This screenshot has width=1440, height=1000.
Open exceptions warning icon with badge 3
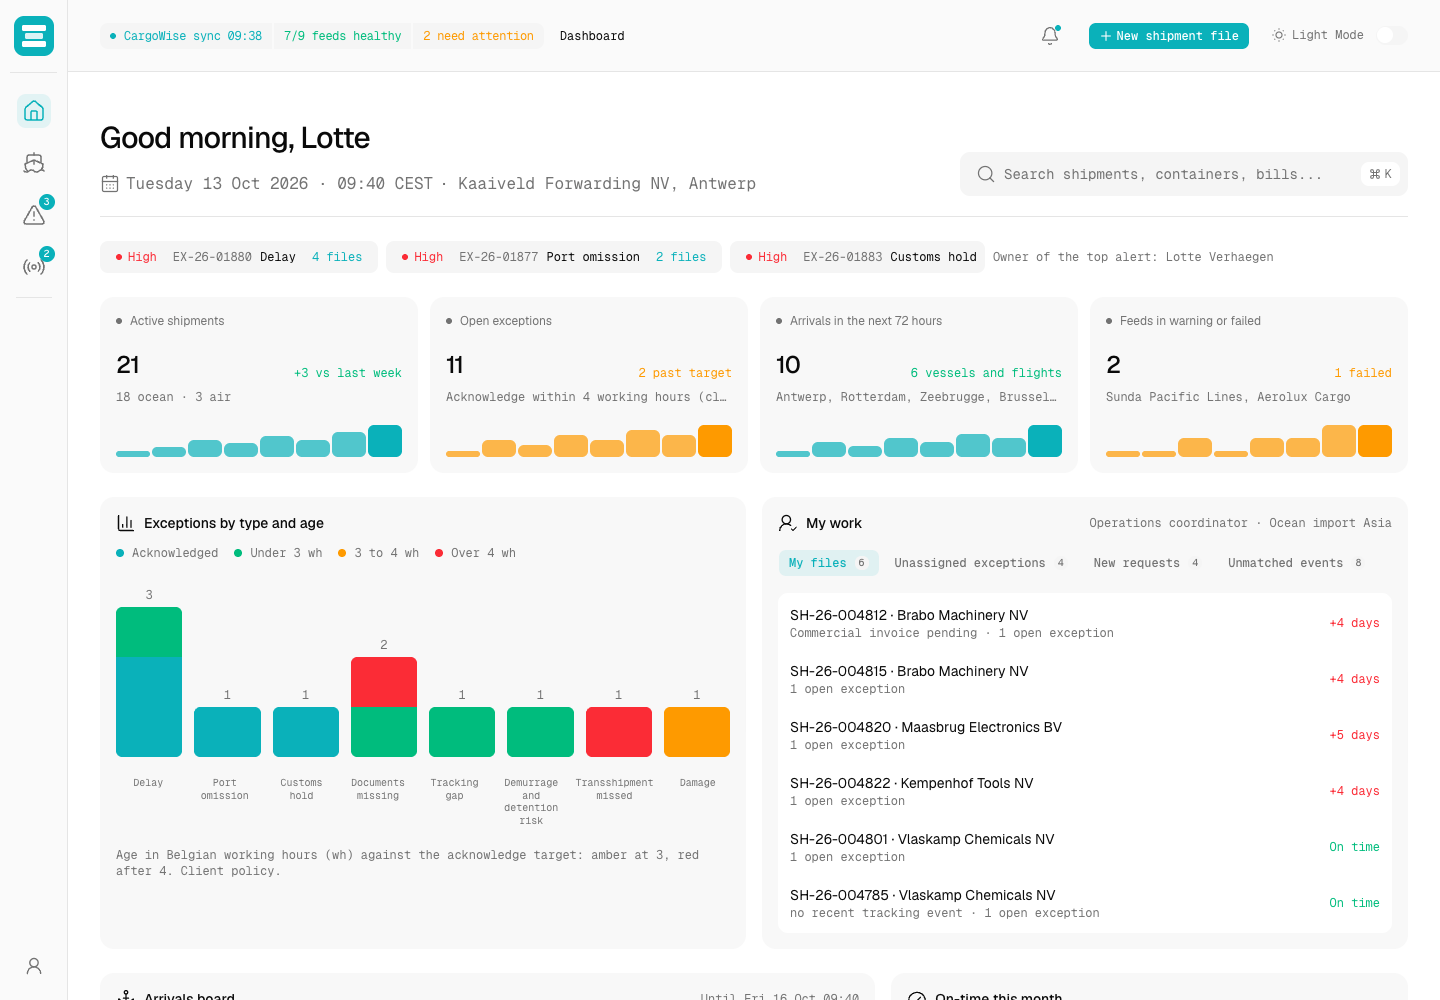point(34,215)
